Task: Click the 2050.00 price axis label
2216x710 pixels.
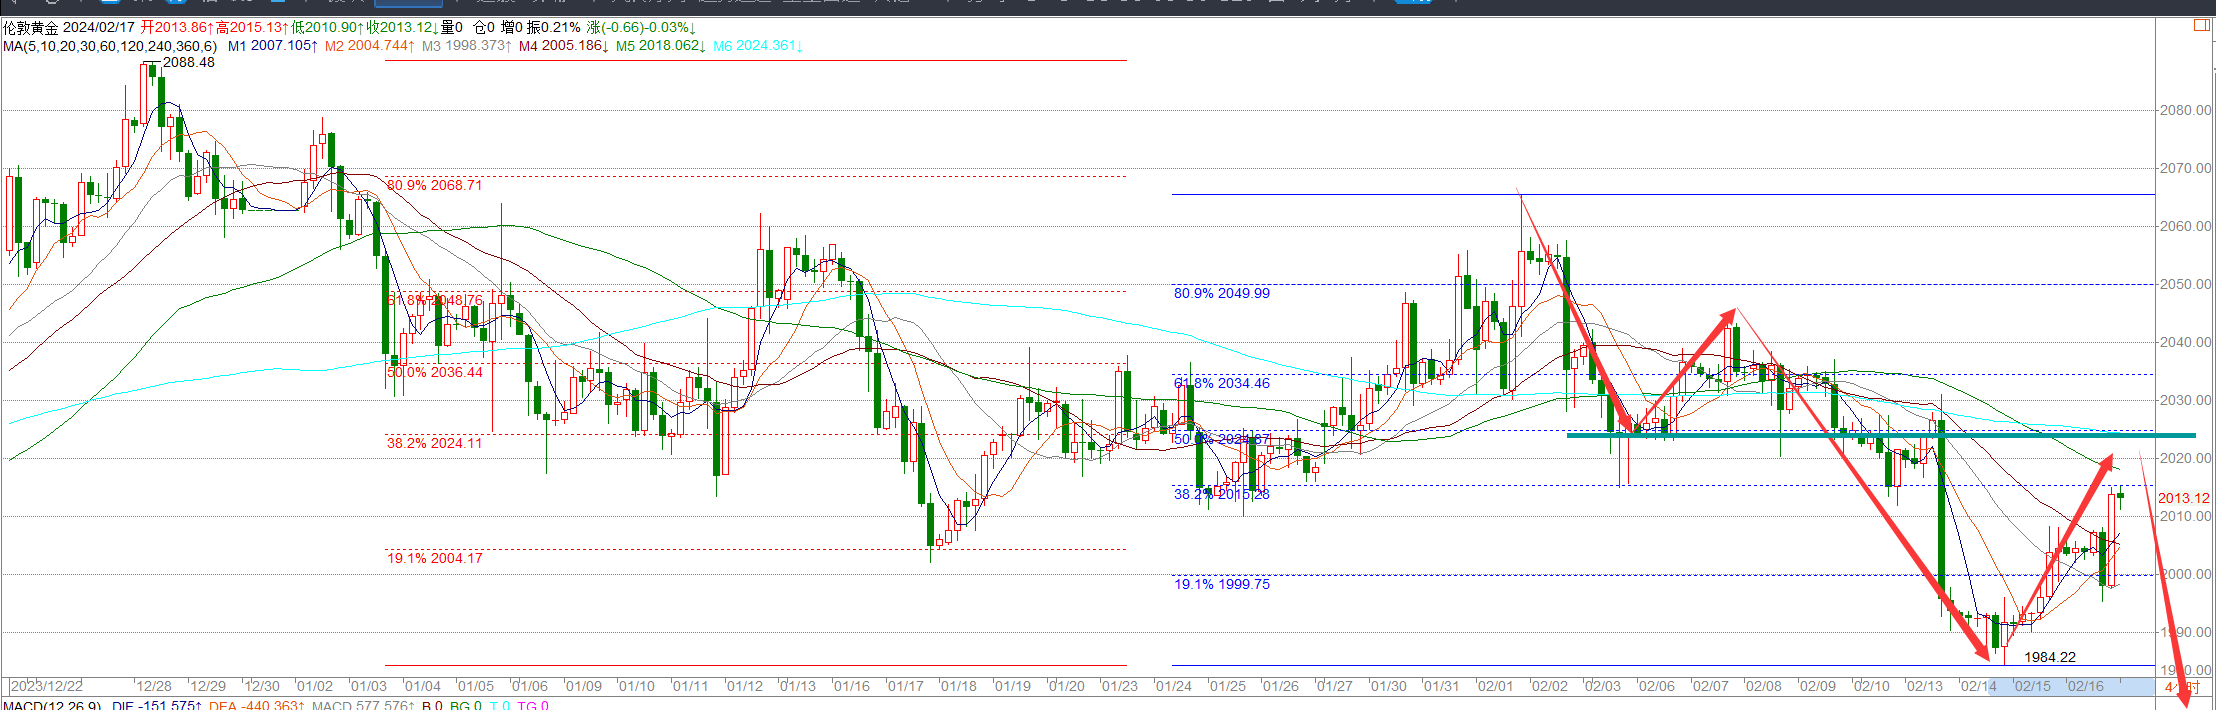Action: (x=2185, y=284)
